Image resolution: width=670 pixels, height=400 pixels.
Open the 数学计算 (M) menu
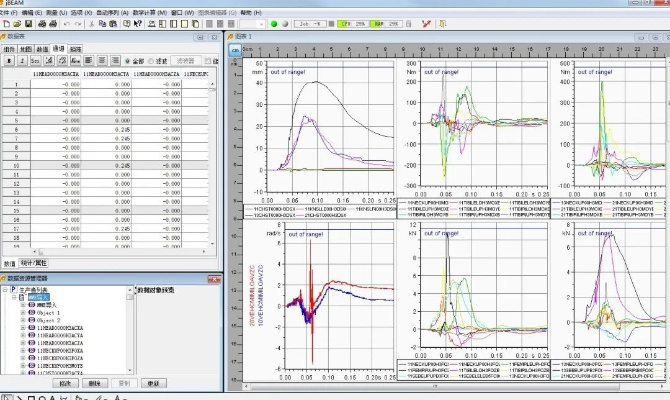(148, 10)
